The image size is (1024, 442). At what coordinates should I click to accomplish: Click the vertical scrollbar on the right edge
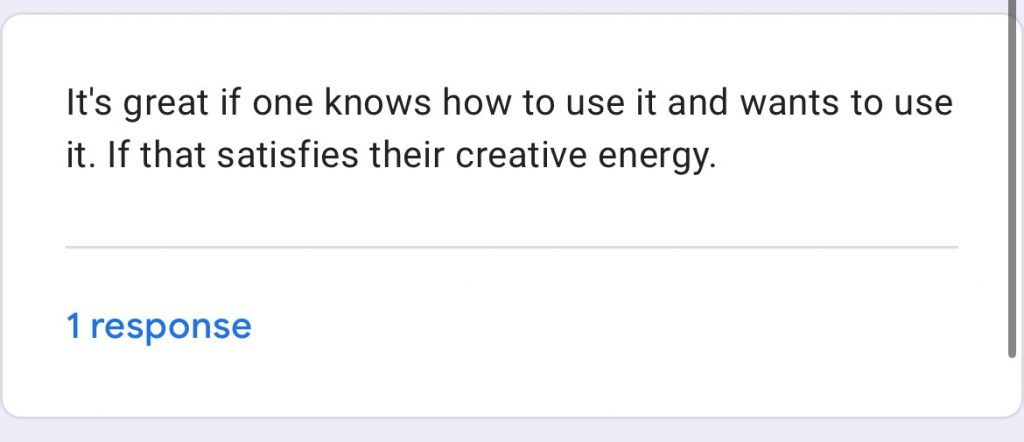[1012, 179]
